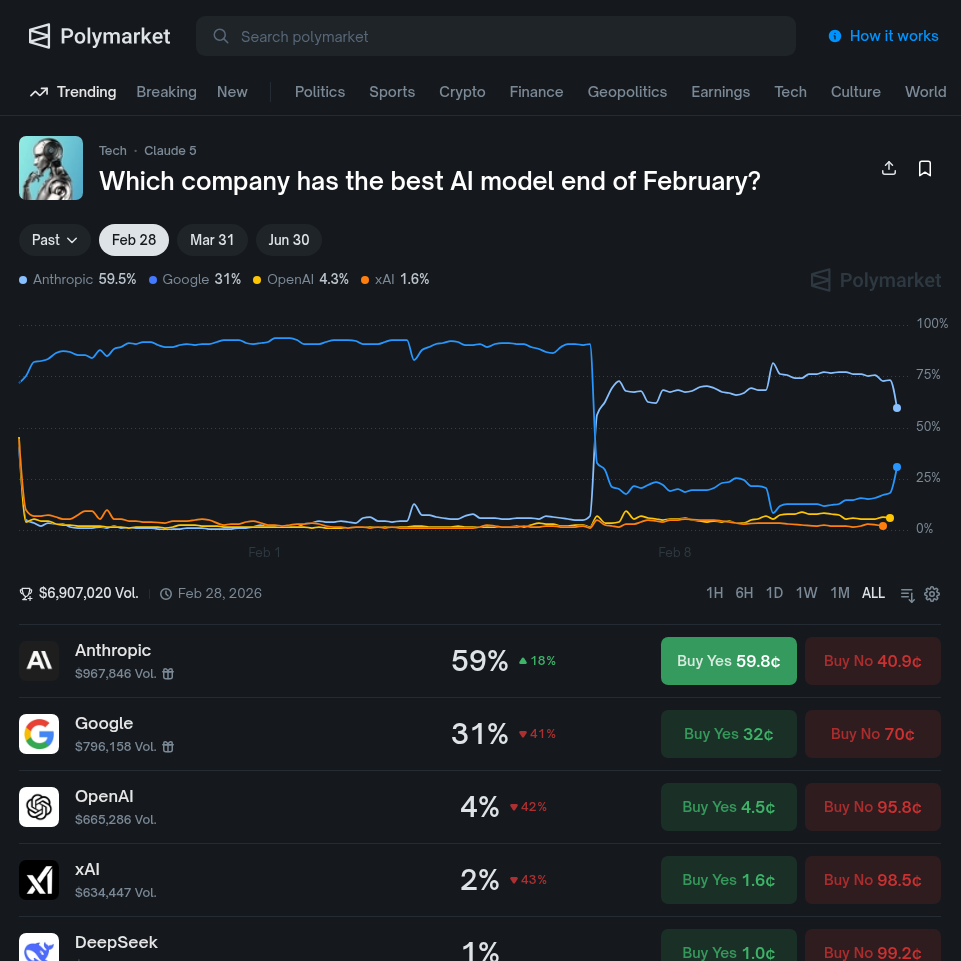Viewport: 961px width, 961px height.
Task: Buy Yes on Google at 32¢
Action: tap(729, 734)
